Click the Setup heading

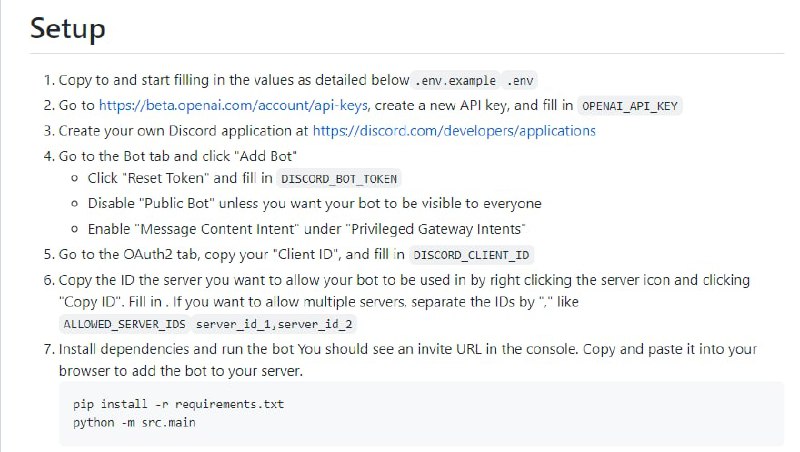point(67,29)
